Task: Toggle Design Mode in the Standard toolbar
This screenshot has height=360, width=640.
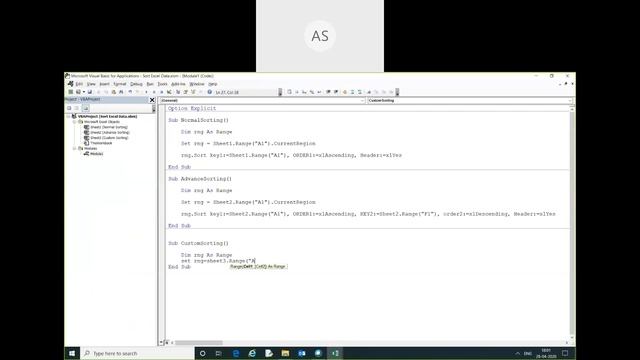Action: tap(169, 92)
